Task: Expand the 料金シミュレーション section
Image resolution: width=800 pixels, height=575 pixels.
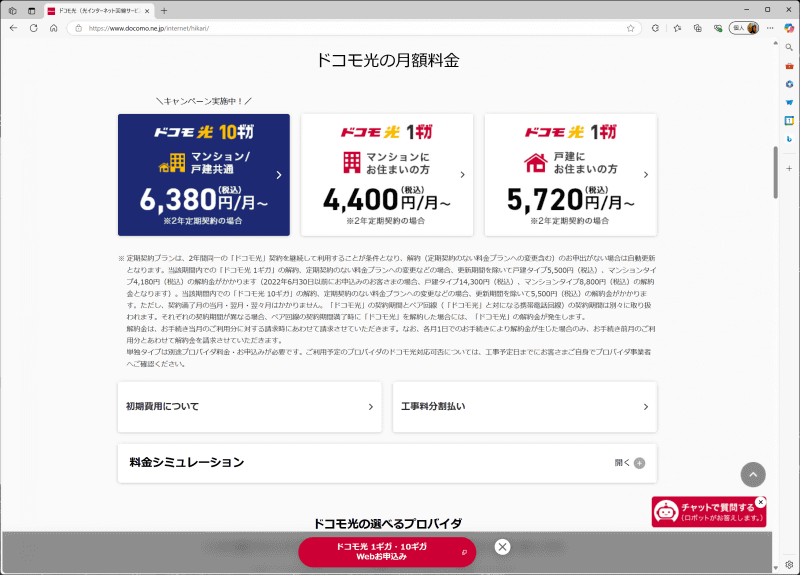Action: (x=387, y=463)
